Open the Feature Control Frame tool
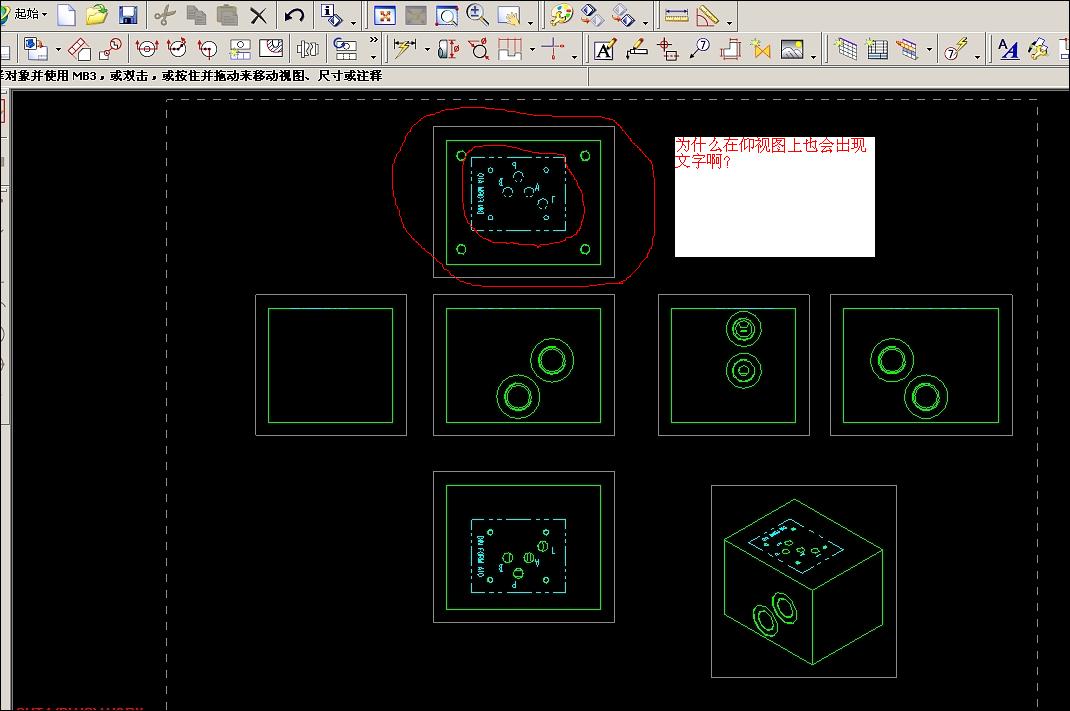 point(636,48)
